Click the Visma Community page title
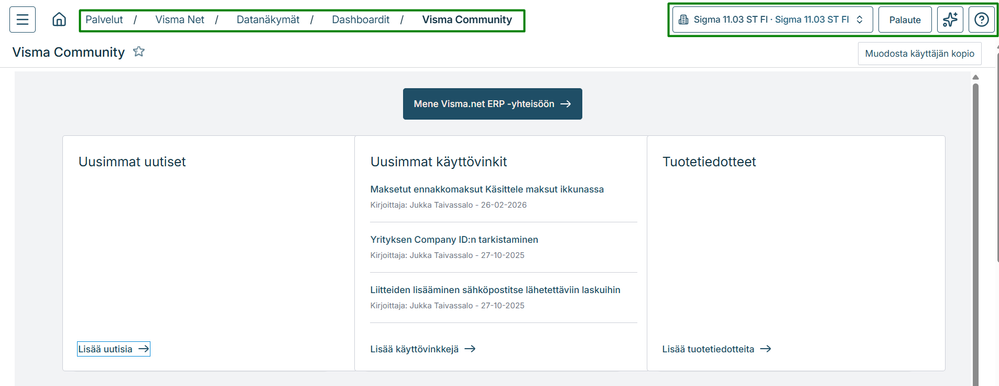Viewport: 999px width, 386px height. pos(68,52)
